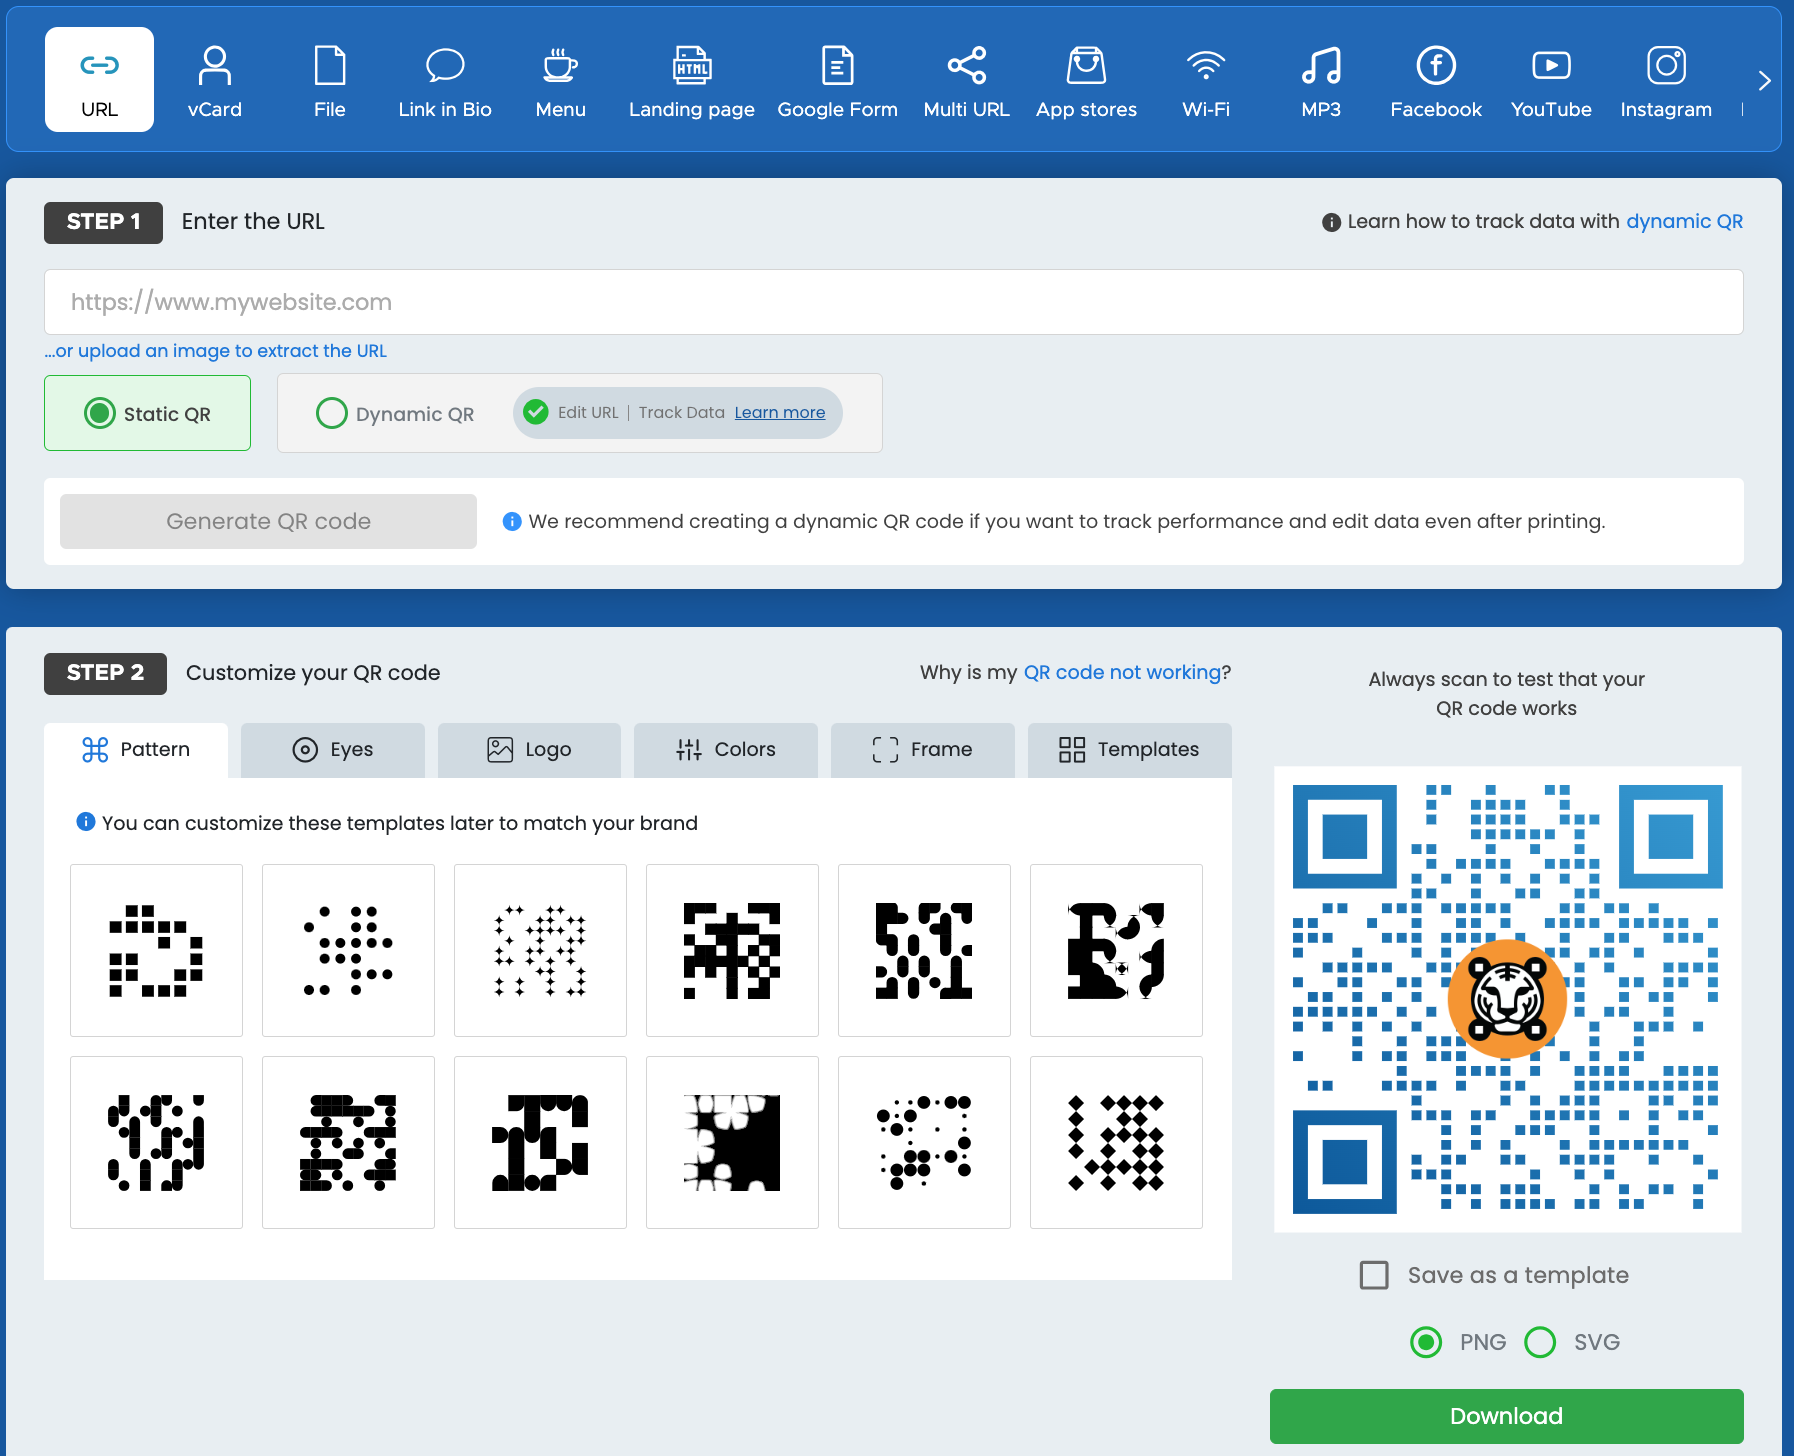
Task: Click the Generate QR code button
Action: pyautogui.click(x=268, y=521)
